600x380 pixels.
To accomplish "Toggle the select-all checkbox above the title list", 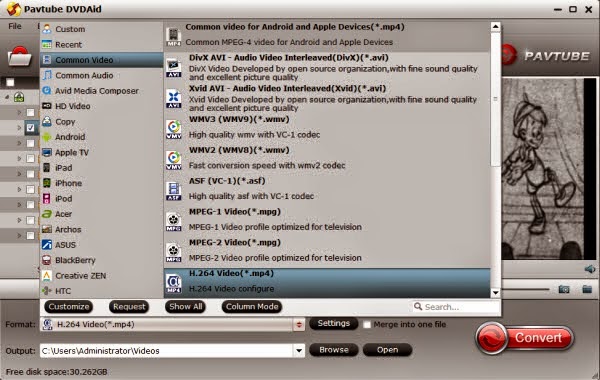I will click(x=10, y=82).
